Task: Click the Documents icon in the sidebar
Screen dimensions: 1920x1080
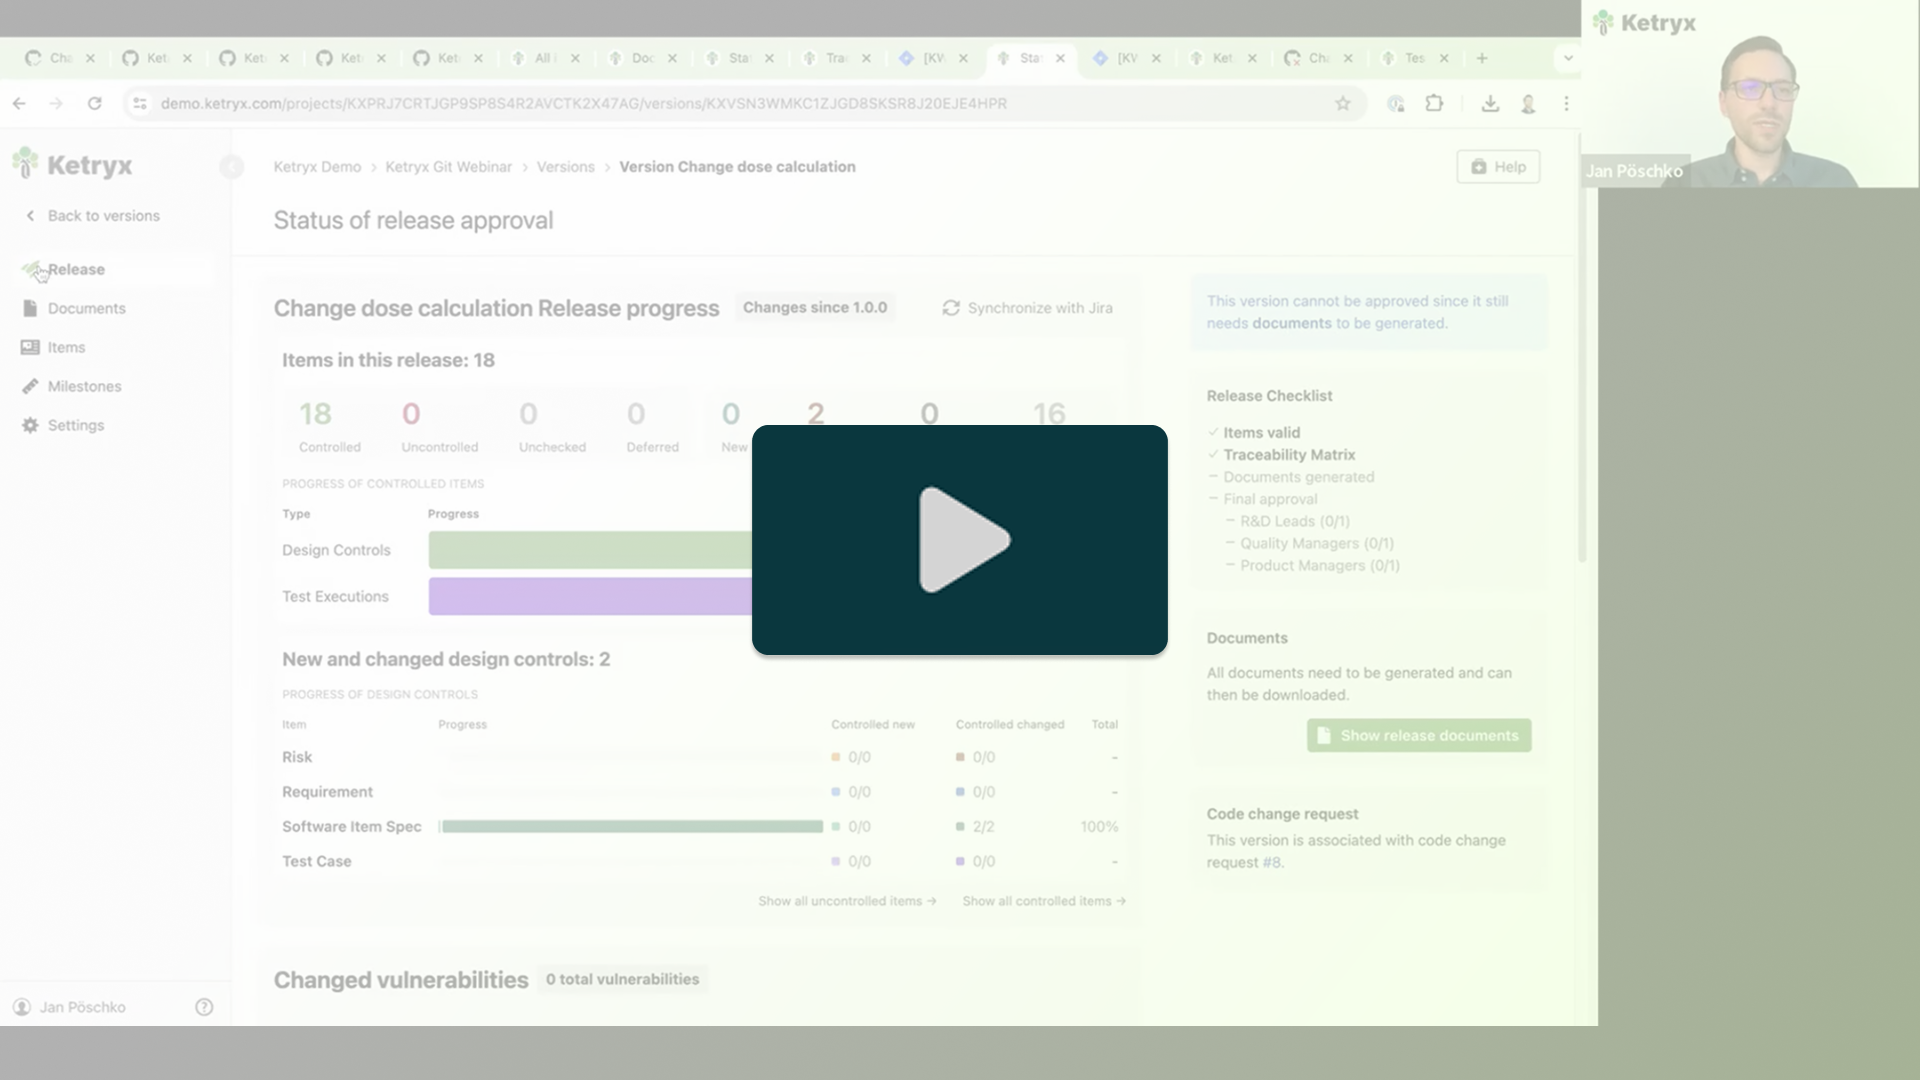Action: (x=30, y=308)
